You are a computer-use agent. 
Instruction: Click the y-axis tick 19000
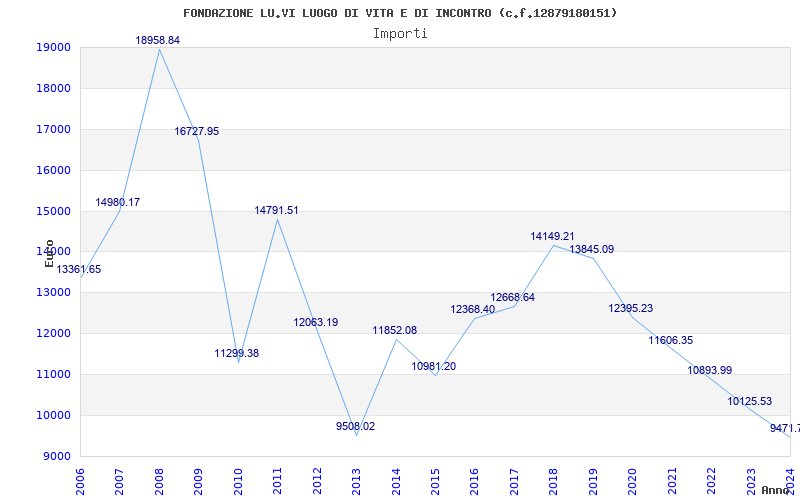tap(53, 47)
